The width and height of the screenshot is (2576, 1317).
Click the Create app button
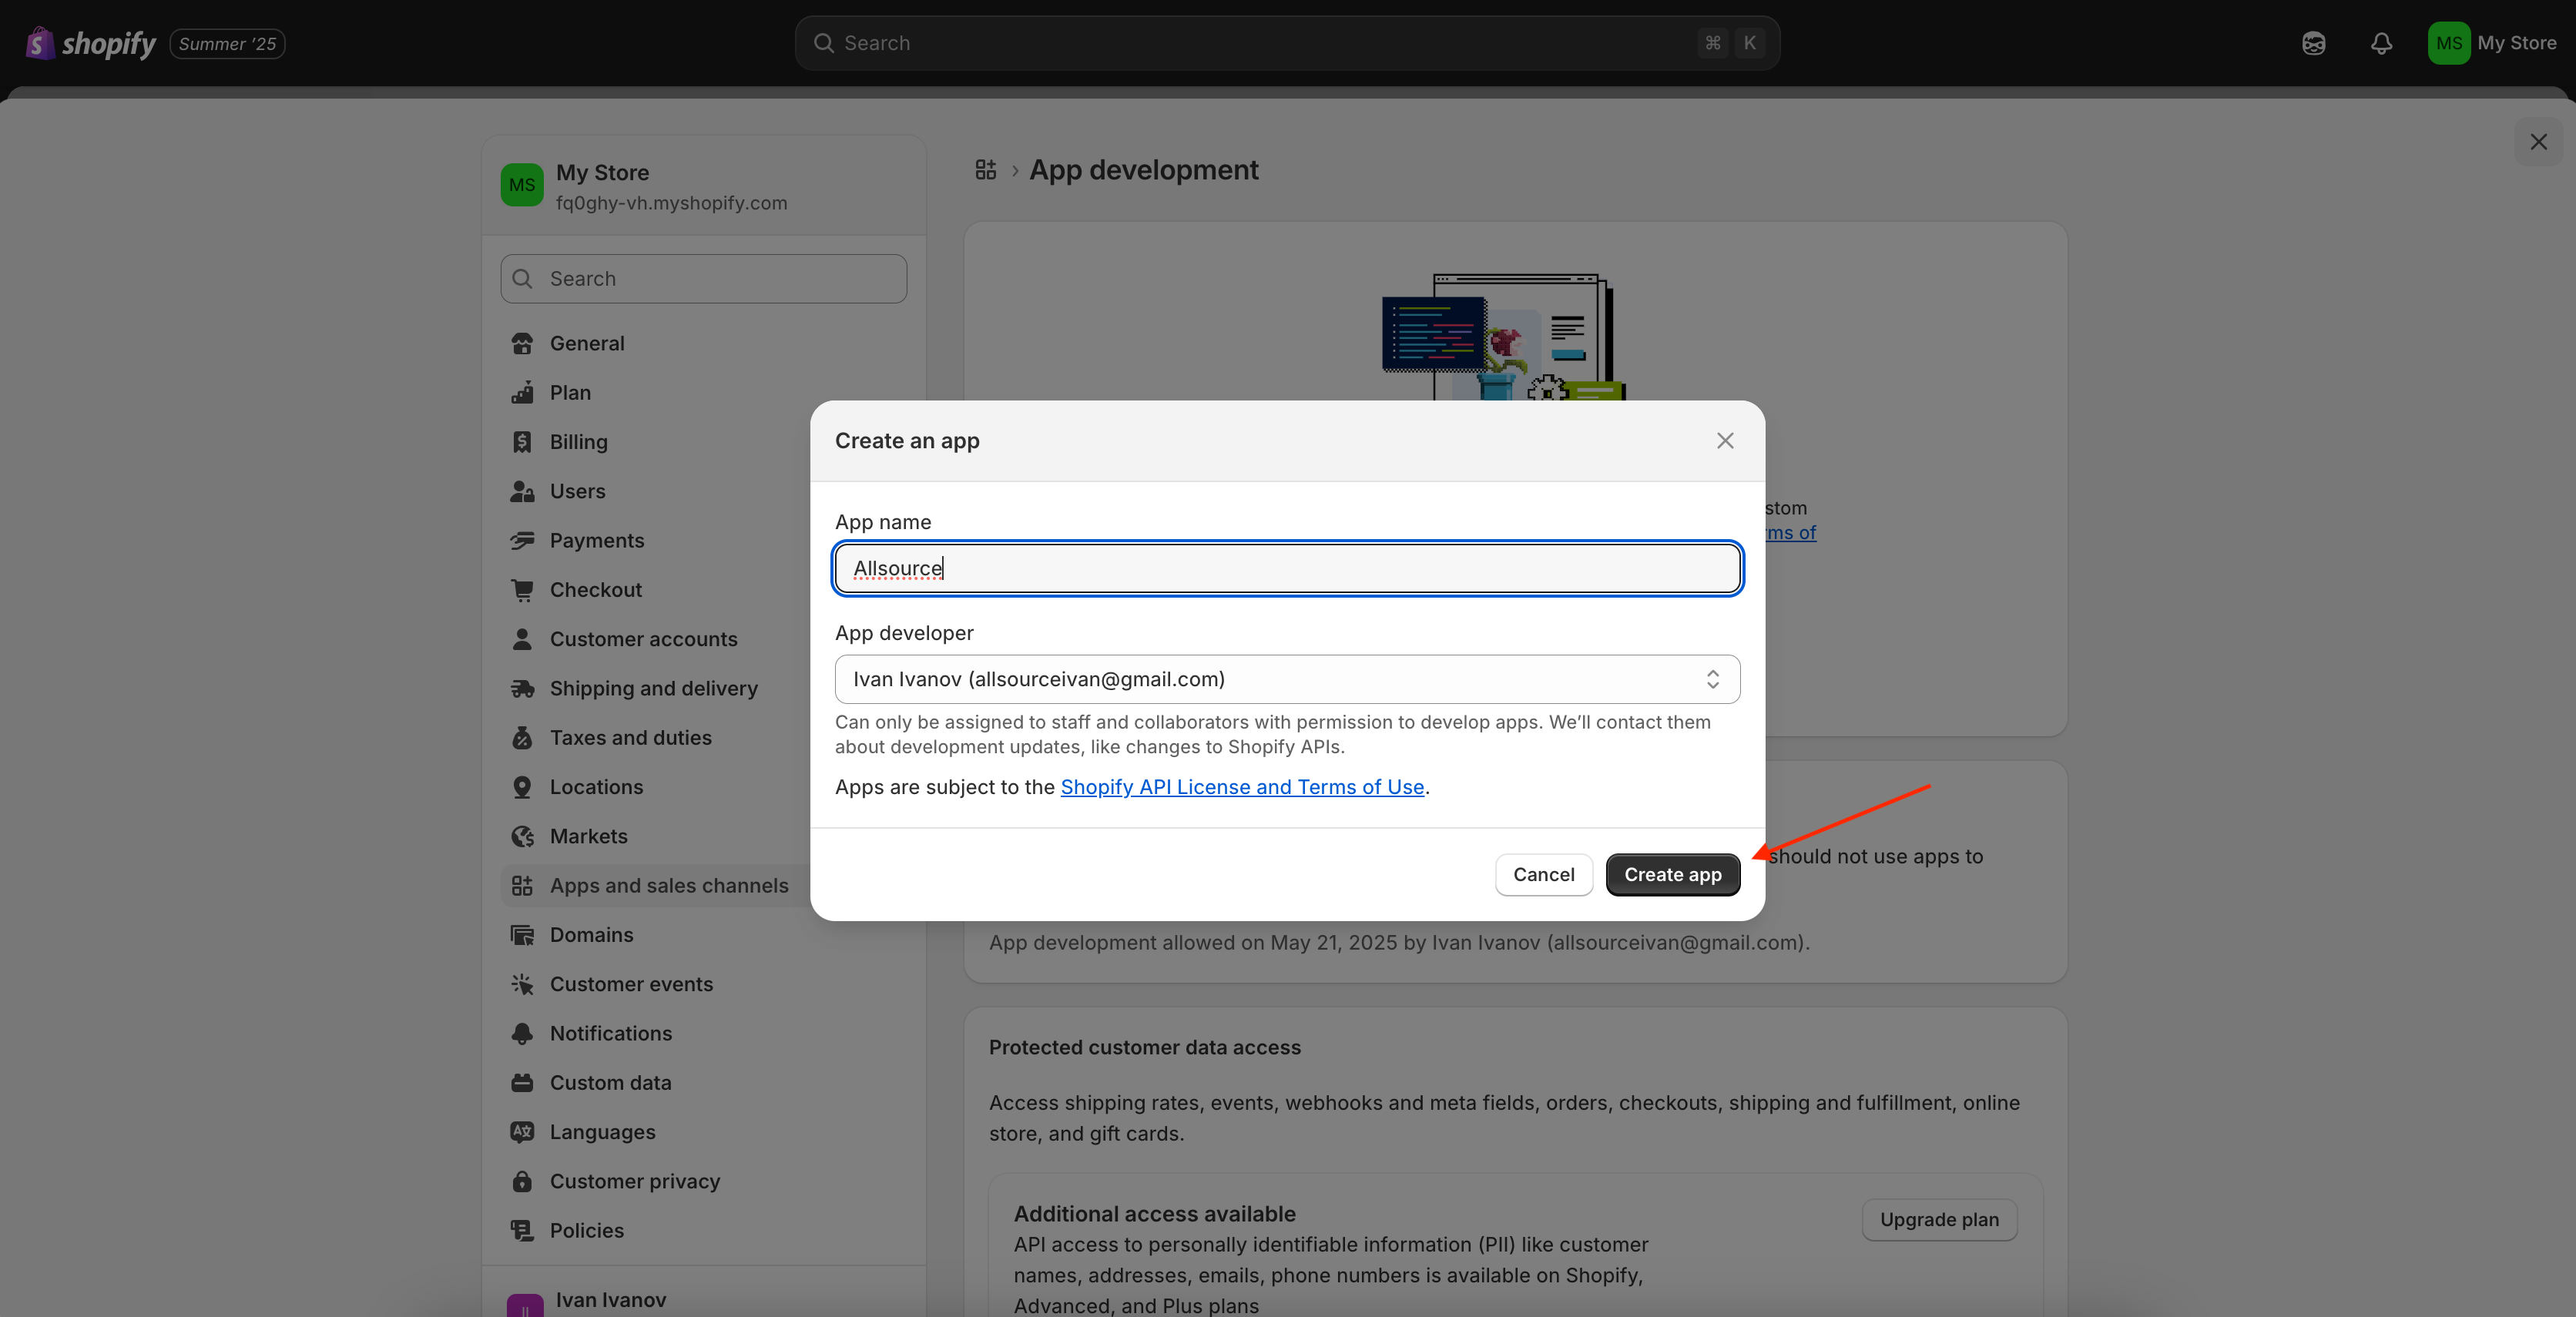(x=1672, y=874)
